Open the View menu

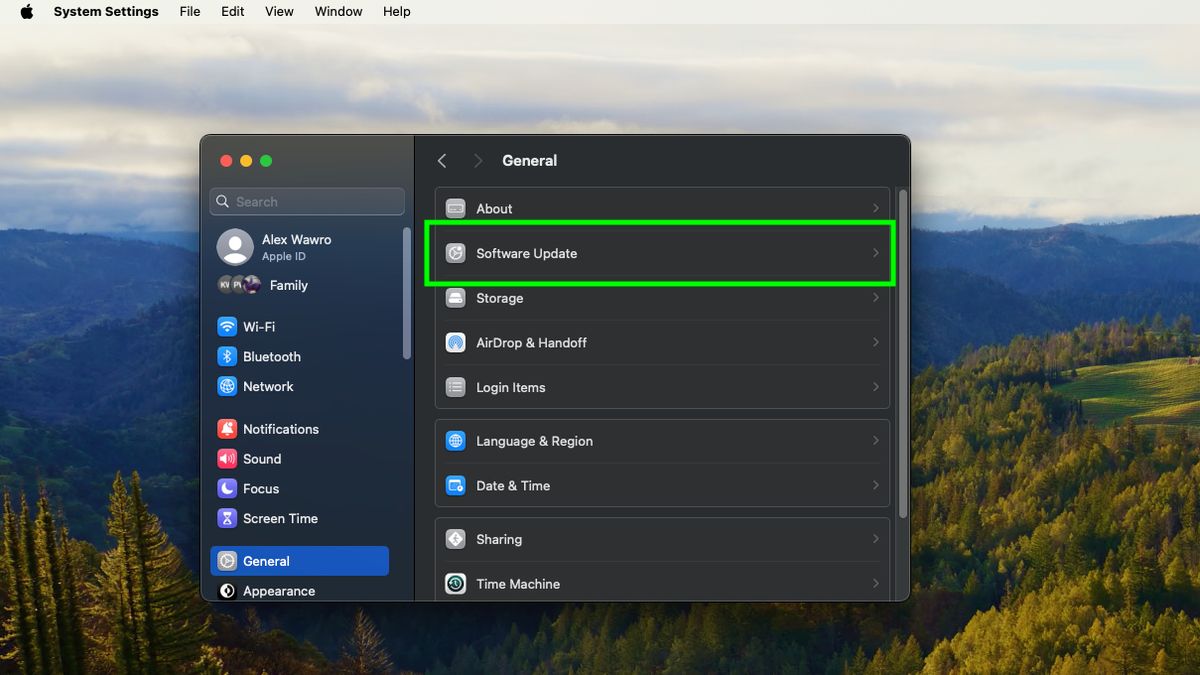click(279, 11)
